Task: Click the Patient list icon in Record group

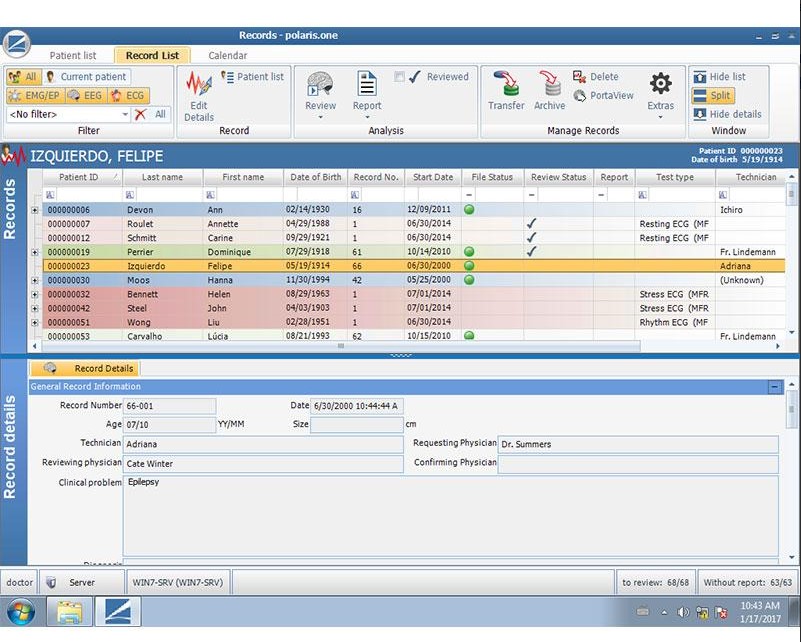Action: tap(252, 77)
